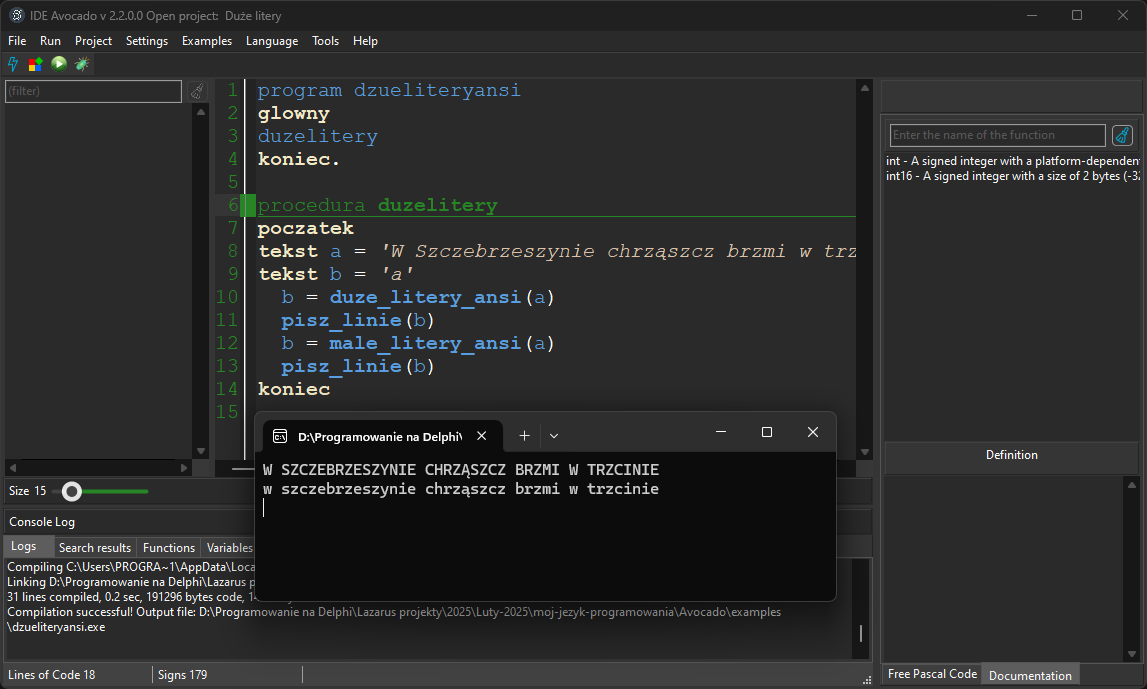Clear function search with blue broom icon
1147x689 pixels.
pos(1122,135)
